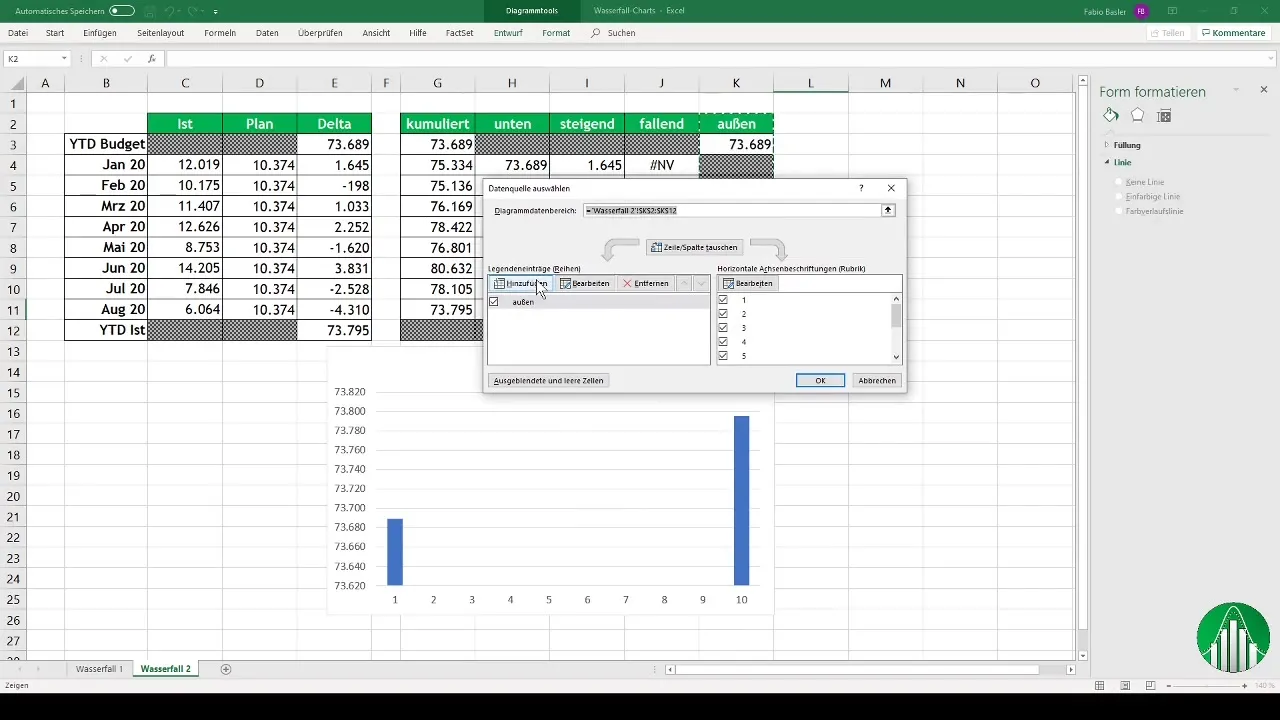Toggle the Automatisches Speichern switch
The width and height of the screenshot is (1280, 720).
(x=122, y=10)
